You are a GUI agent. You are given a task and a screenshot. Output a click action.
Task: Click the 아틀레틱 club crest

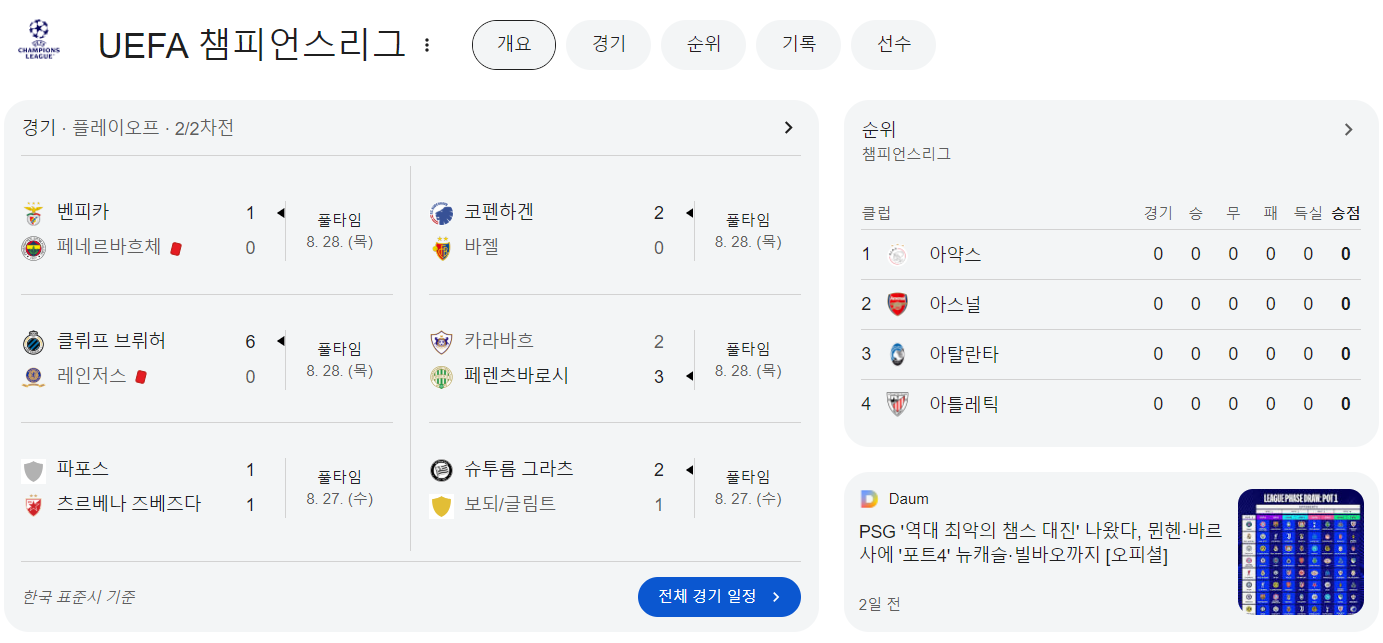coord(894,404)
